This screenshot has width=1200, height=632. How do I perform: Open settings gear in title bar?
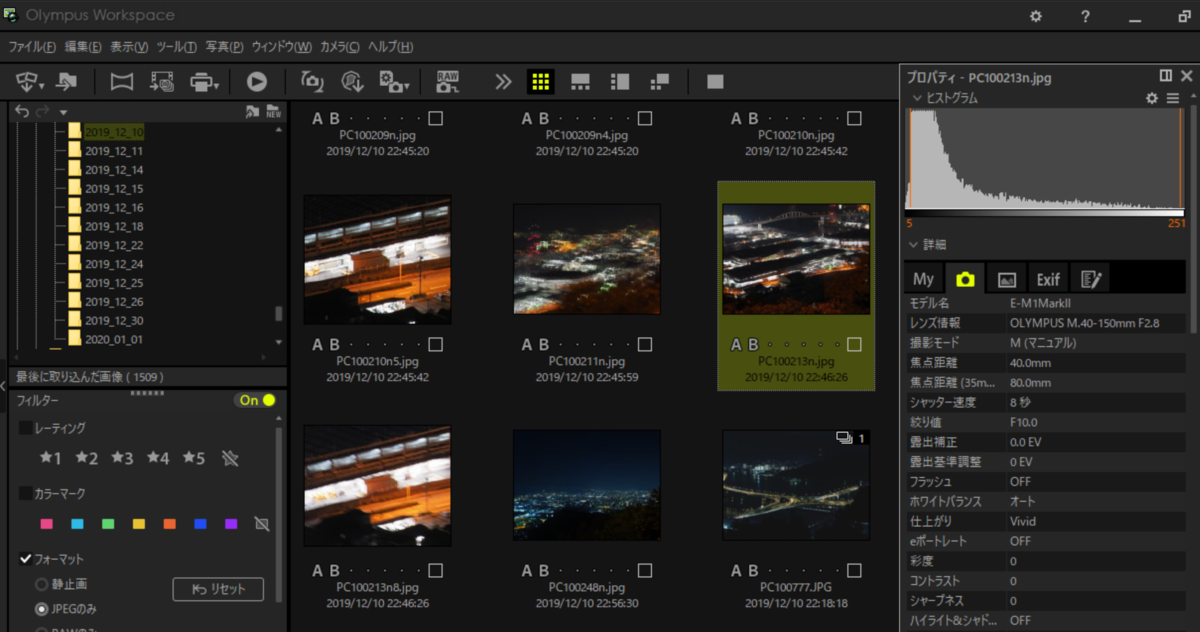tap(1036, 16)
